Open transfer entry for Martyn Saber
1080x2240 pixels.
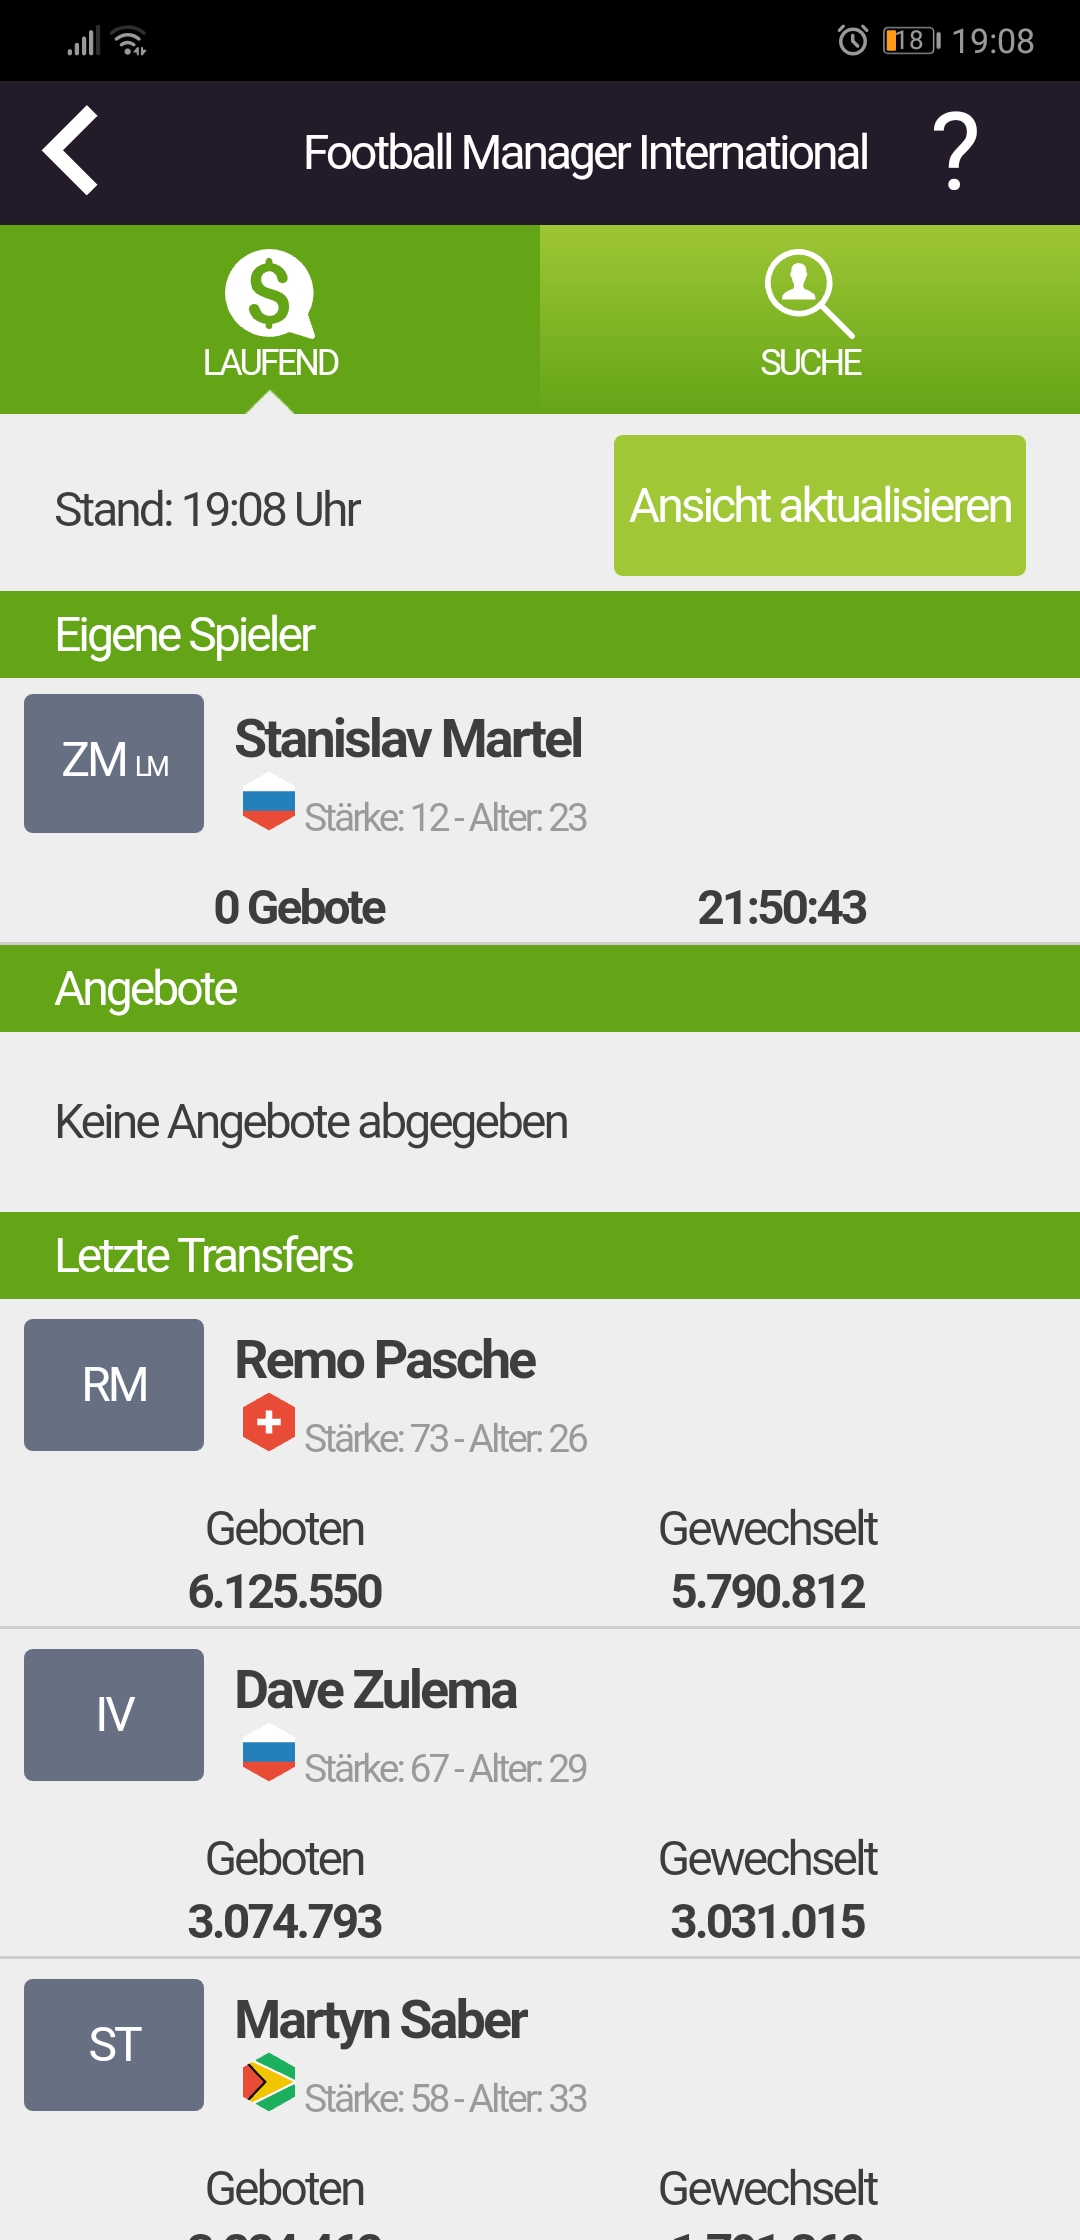pos(540,2100)
